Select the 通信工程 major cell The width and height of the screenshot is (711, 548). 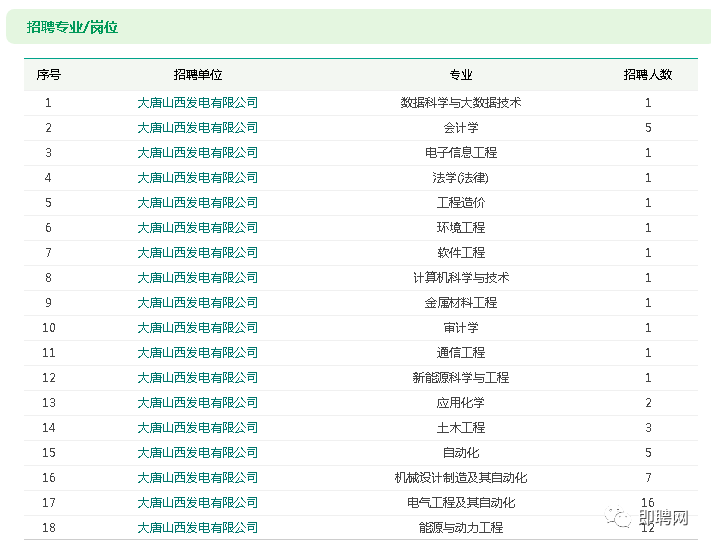point(461,353)
